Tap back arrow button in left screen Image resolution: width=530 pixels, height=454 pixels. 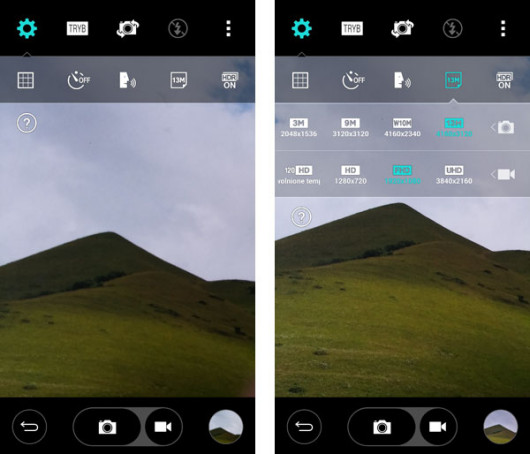[29, 427]
